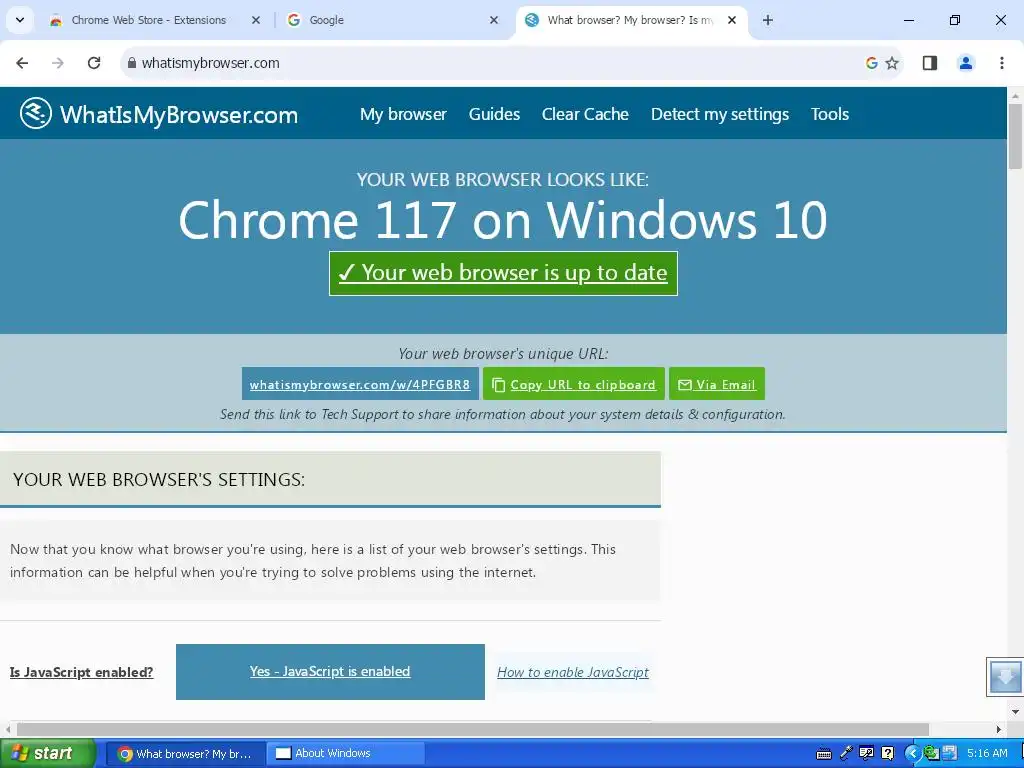Close the Google tab
This screenshot has height=768, width=1024.
(x=494, y=20)
